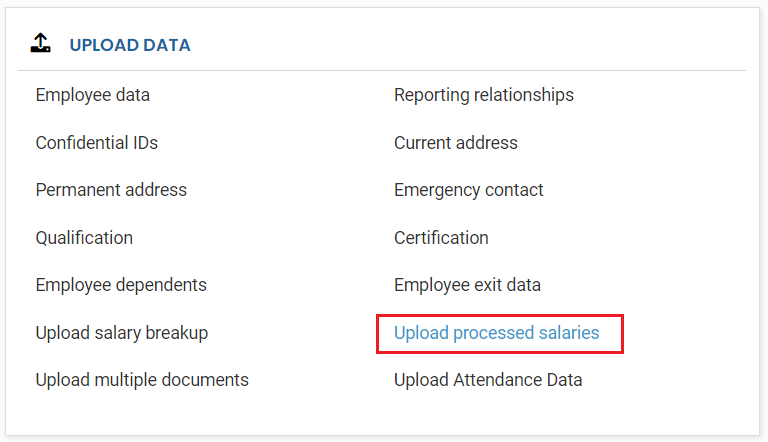Open the Qualification upload link
Viewport: 768px width, 442px height.
(84, 238)
